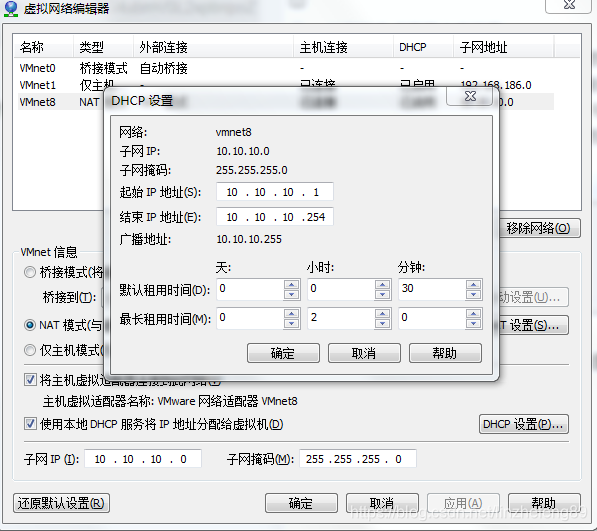Increase 最长租用时间 days value
Image resolution: width=597 pixels, height=531 pixels.
[291, 313]
